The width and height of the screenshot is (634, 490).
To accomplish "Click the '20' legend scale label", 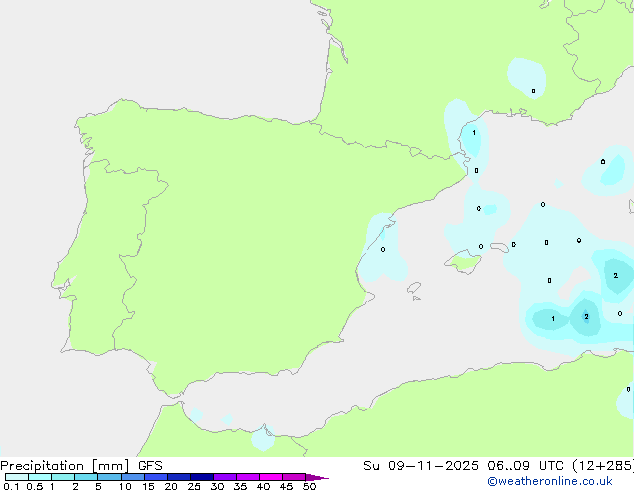I will tap(171, 486).
